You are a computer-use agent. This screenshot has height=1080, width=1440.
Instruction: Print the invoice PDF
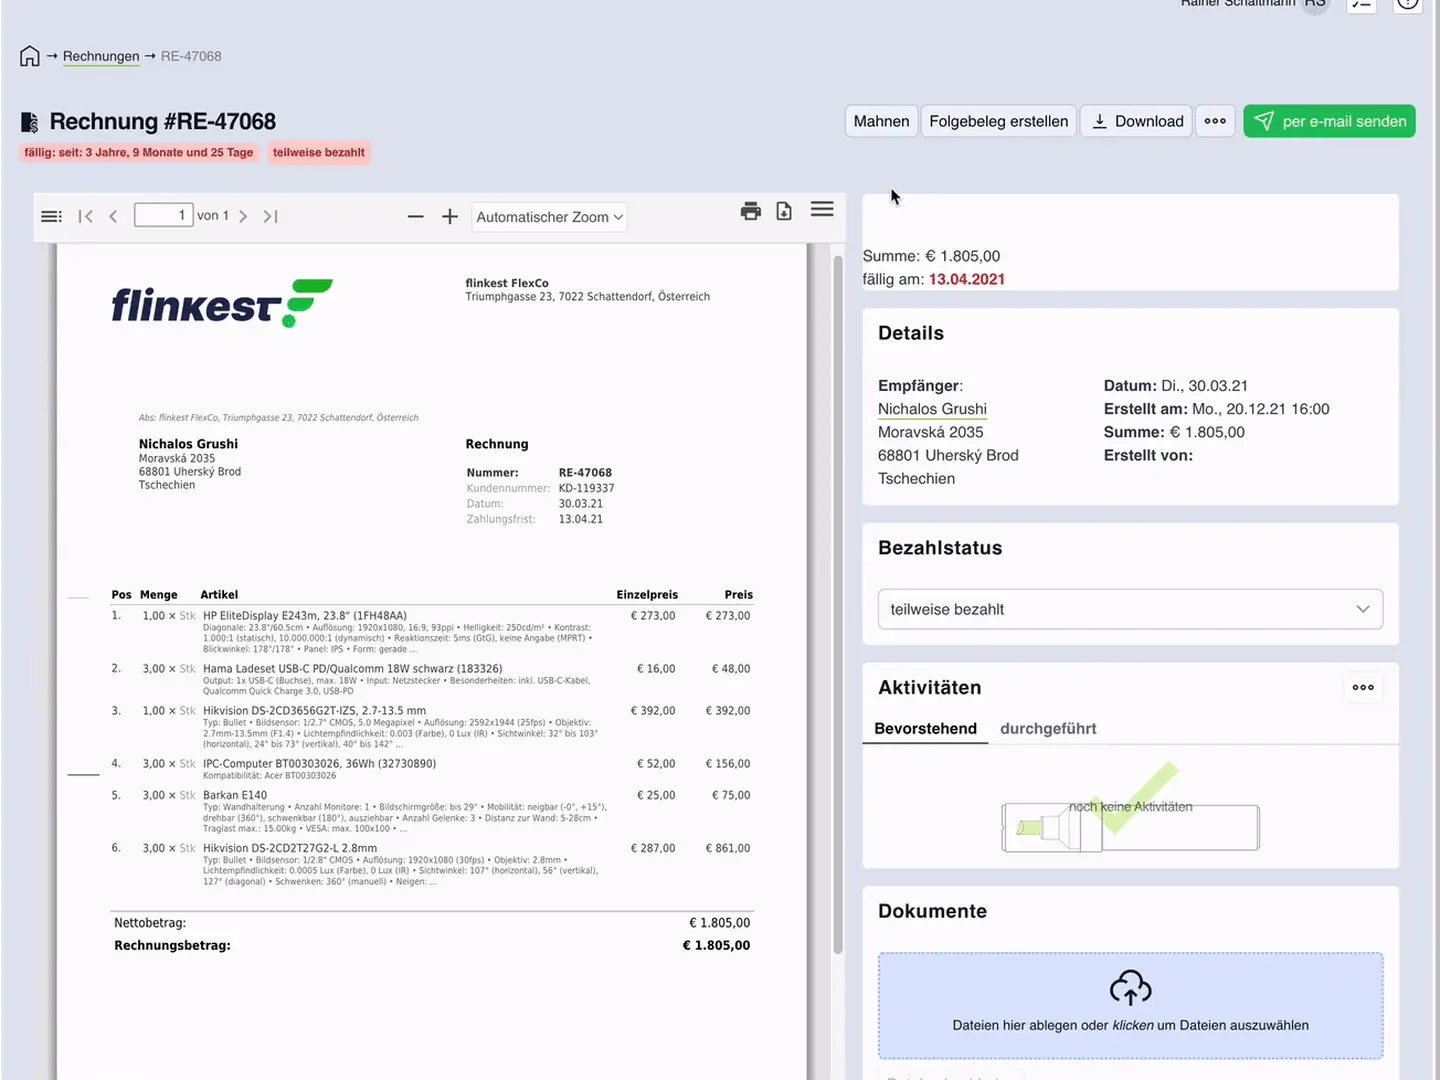coord(751,211)
